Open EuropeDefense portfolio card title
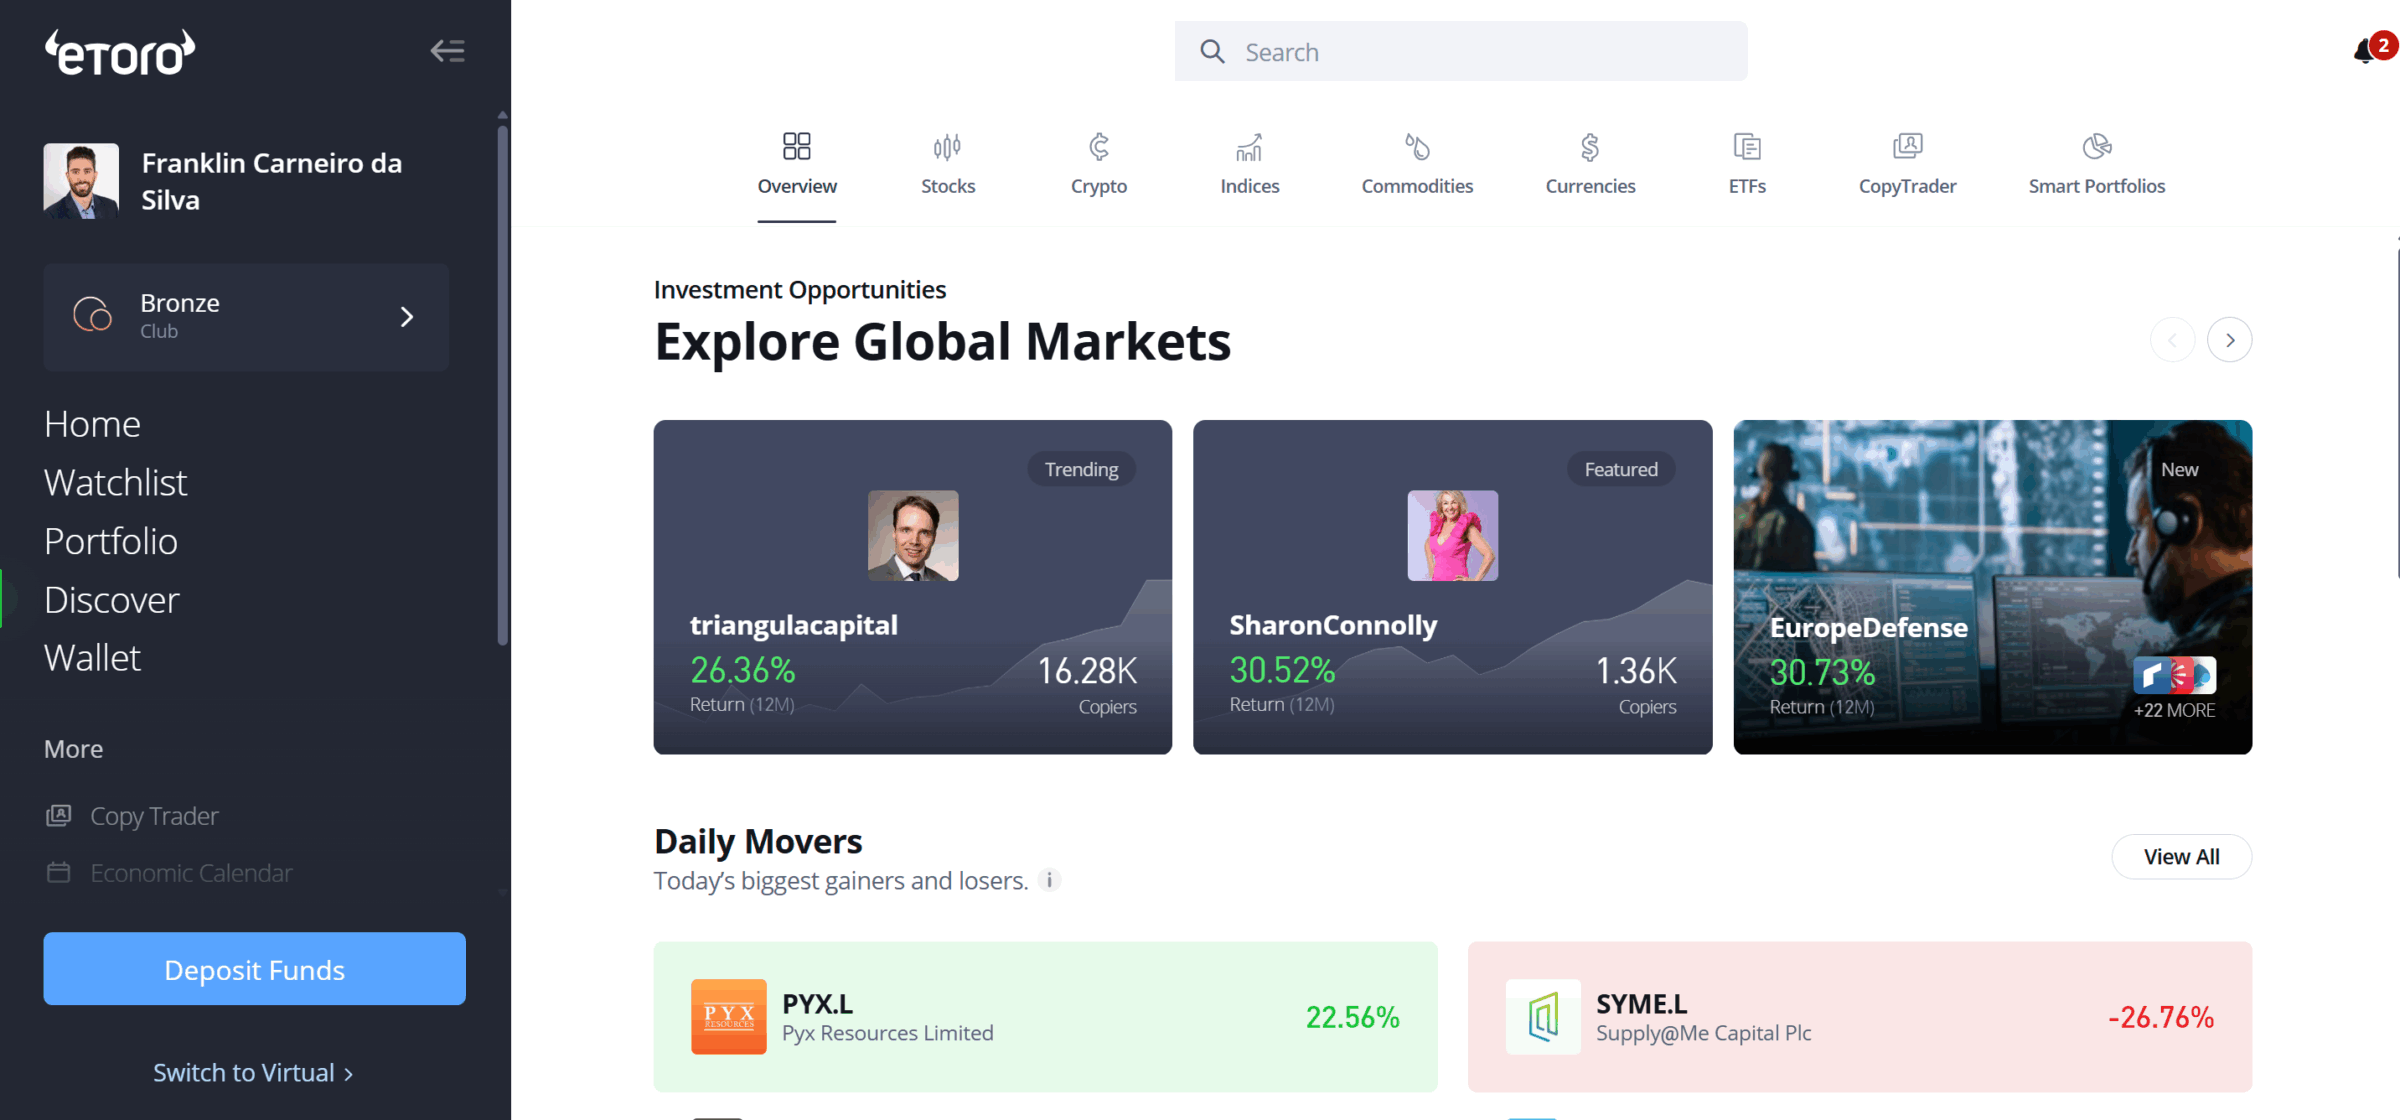 tap(1868, 627)
